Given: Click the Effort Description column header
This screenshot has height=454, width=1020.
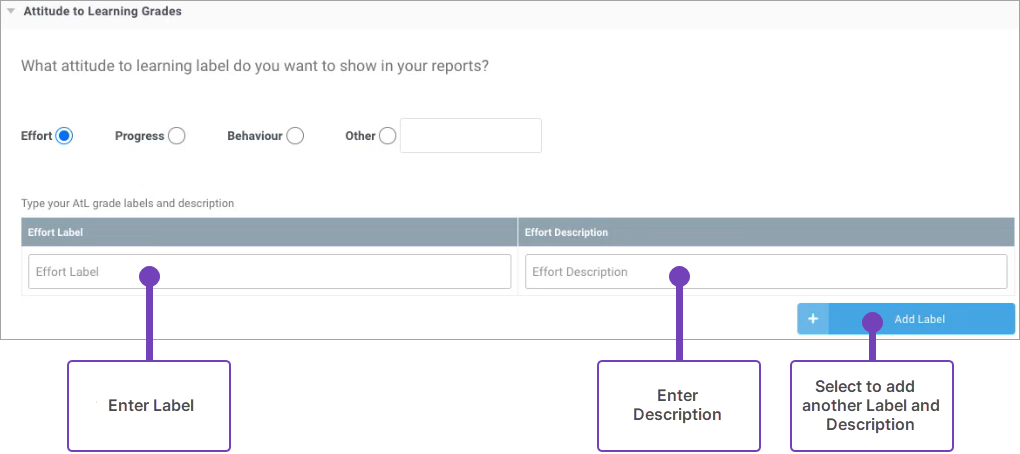Looking at the screenshot, I should (x=765, y=232).
